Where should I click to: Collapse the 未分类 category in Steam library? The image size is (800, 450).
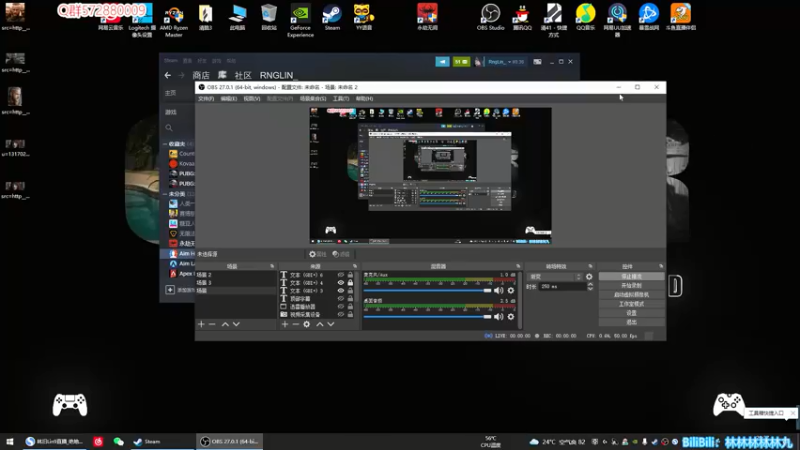tap(165, 194)
